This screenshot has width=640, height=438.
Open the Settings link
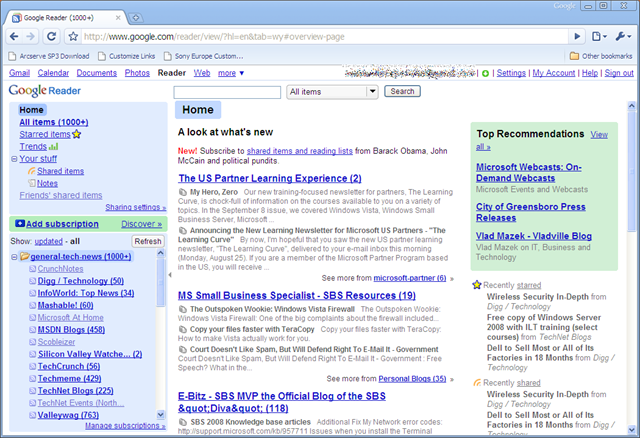pos(511,73)
